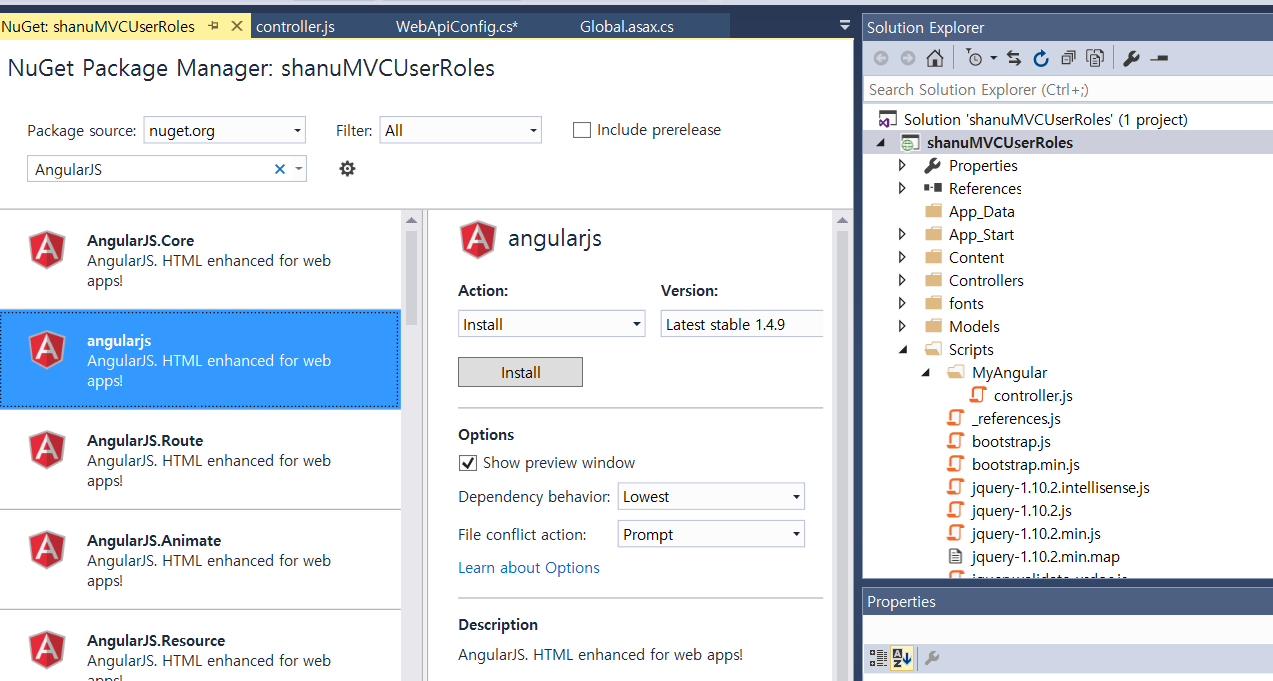The image size is (1273, 681).
Task: Open the Global.asax.cs tab
Action: (x=627, y=27)
